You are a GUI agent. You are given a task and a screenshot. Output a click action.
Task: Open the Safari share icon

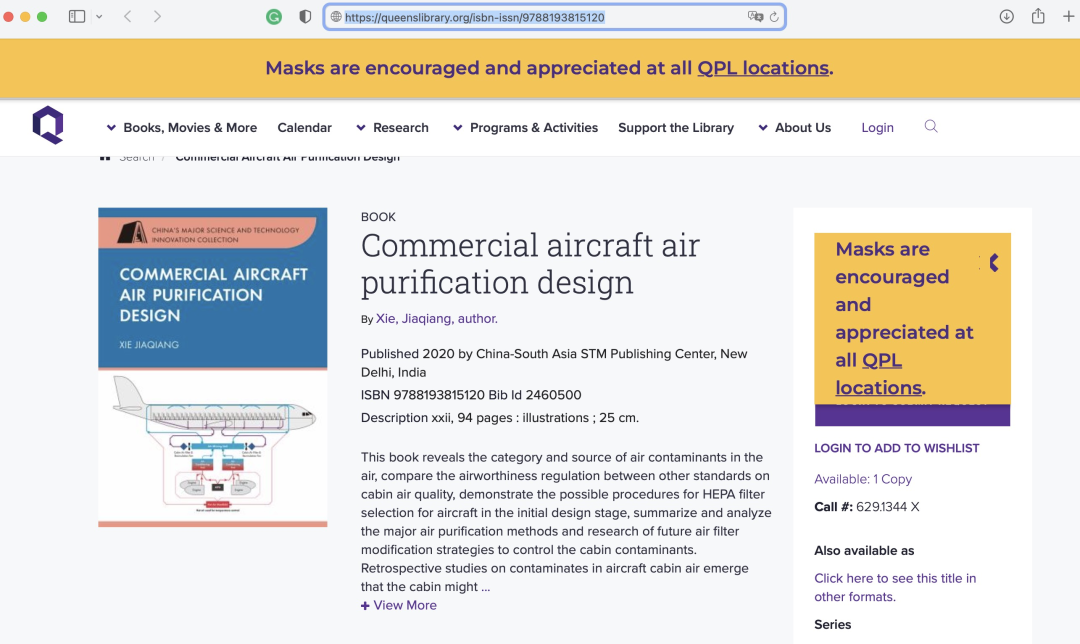pyautogui.click(x=1038, y=16)
